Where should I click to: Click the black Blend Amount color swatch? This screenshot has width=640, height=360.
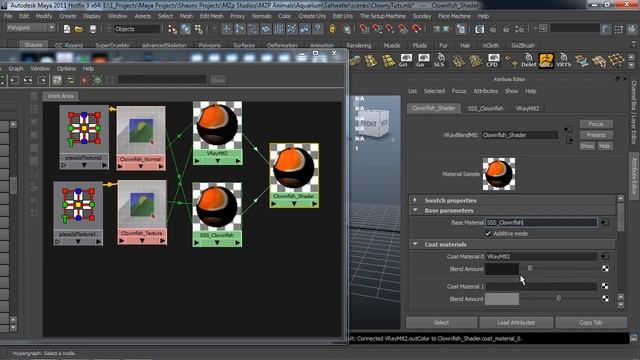pos(502,269)
